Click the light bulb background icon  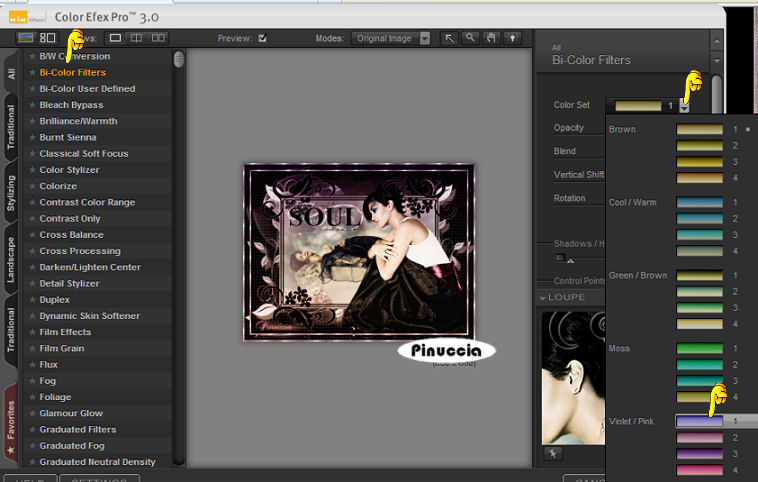(x=512, y=38)
